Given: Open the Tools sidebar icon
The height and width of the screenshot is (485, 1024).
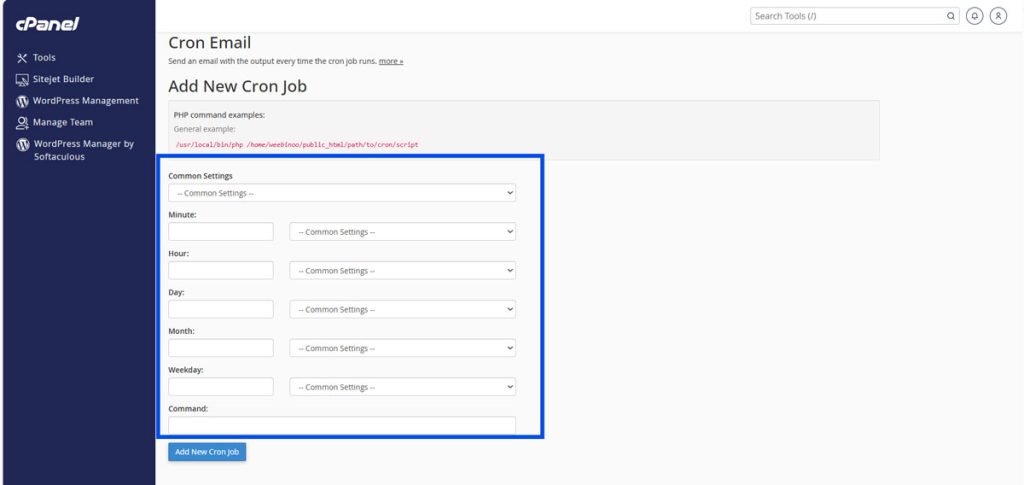Looking at the screenshot, I should point(22,58).
